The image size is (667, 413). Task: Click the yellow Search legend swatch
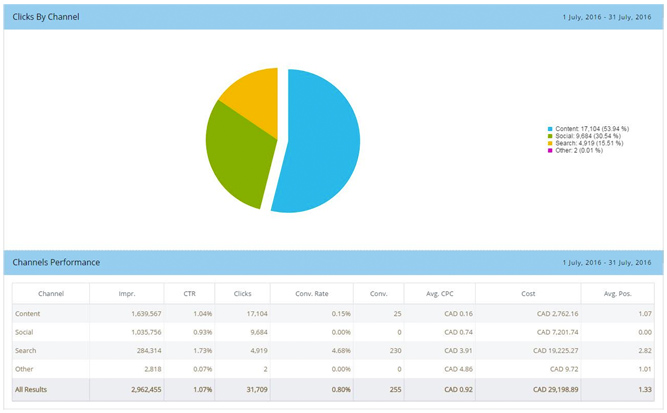550,143
